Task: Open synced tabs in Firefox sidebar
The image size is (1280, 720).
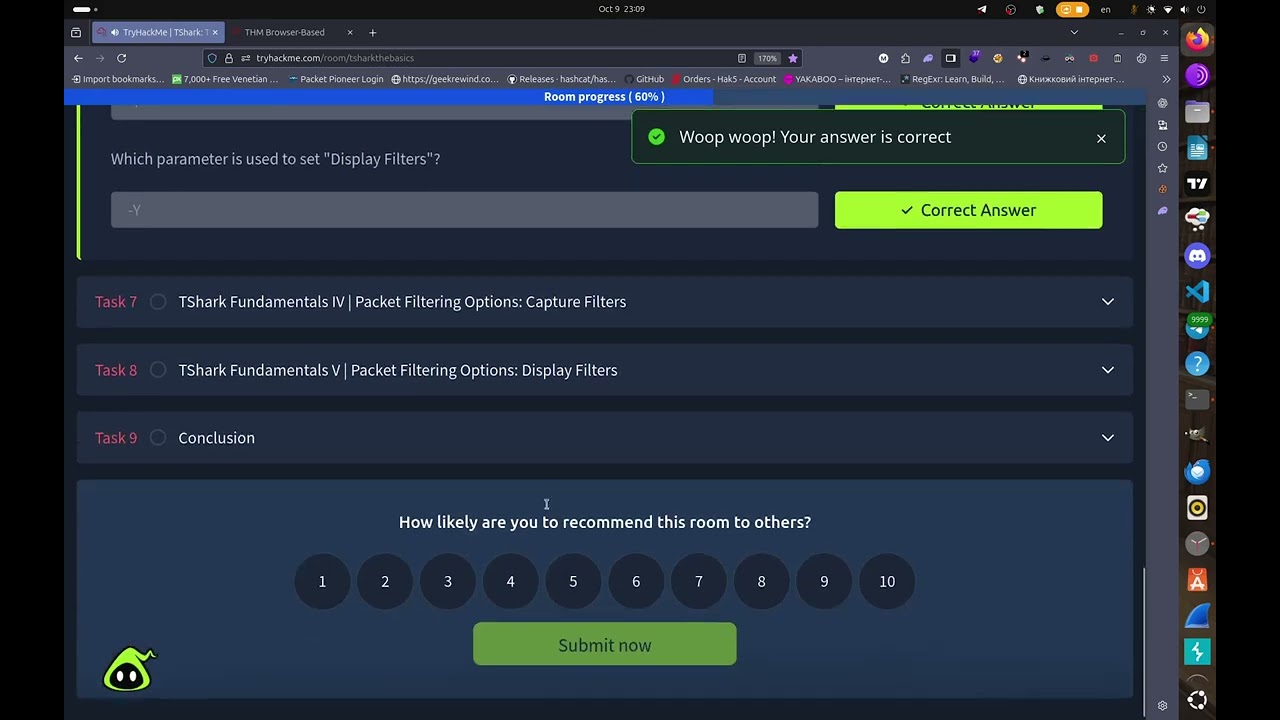Action: (x=1162, y=125)
